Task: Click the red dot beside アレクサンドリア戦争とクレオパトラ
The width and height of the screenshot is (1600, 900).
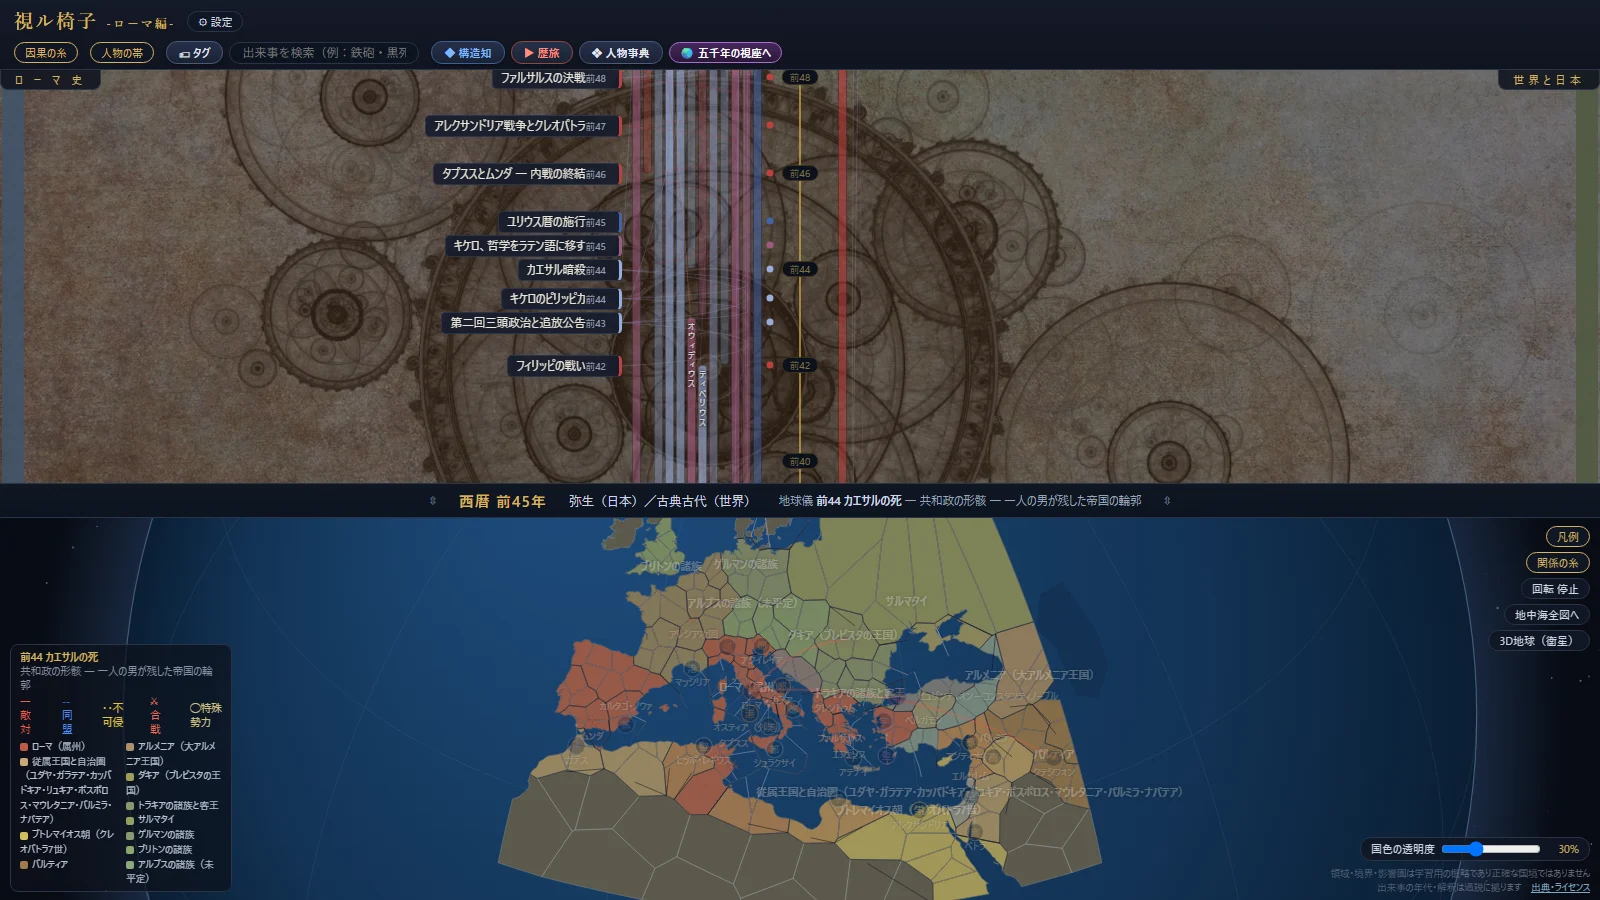Action: (770, 125)
